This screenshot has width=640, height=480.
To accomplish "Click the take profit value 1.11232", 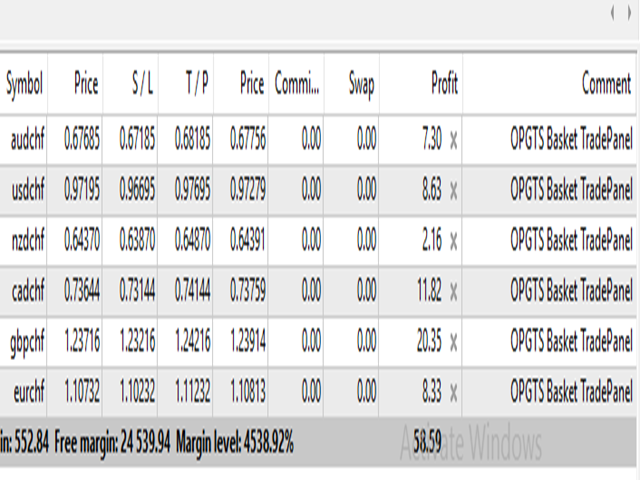I will pos(193,391).
